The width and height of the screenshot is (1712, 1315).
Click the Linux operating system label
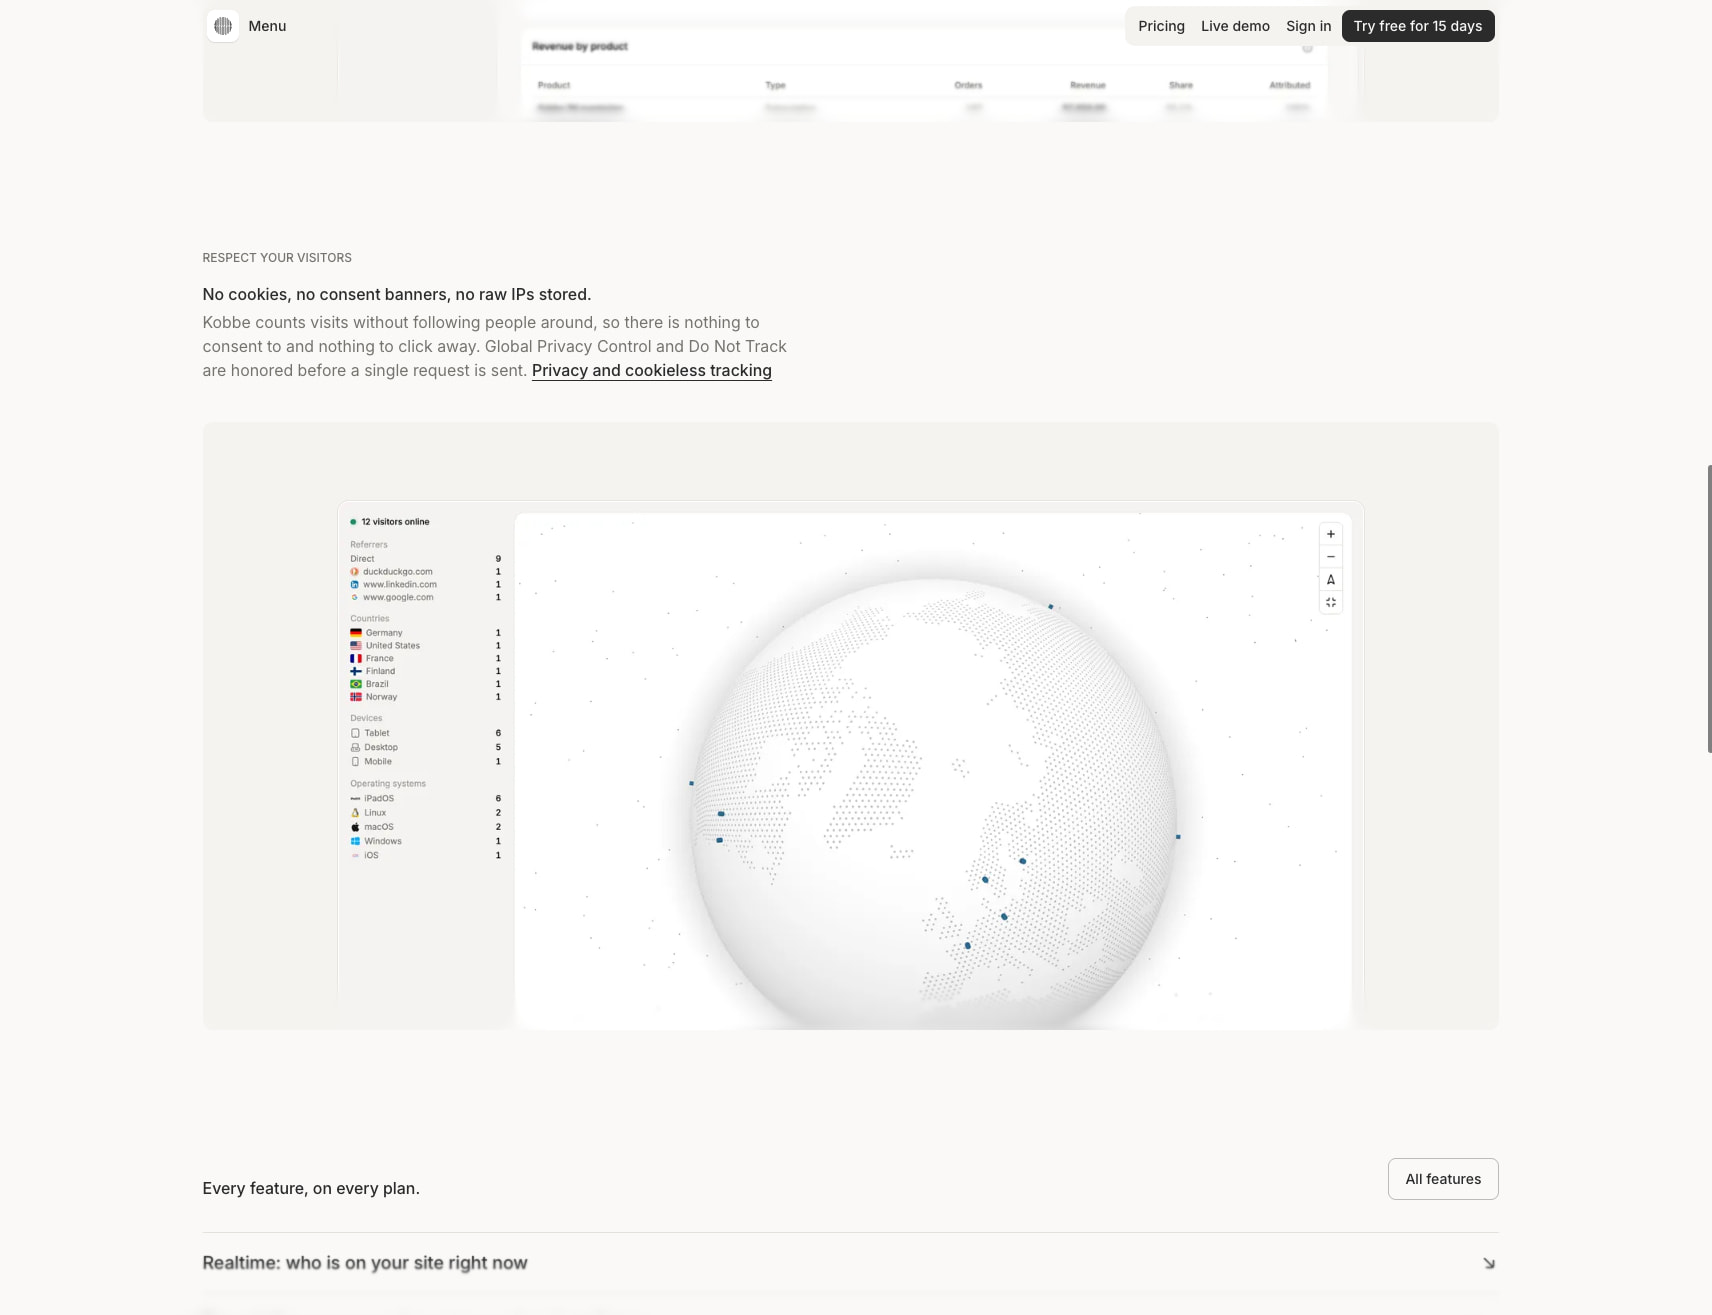[375, 813]
